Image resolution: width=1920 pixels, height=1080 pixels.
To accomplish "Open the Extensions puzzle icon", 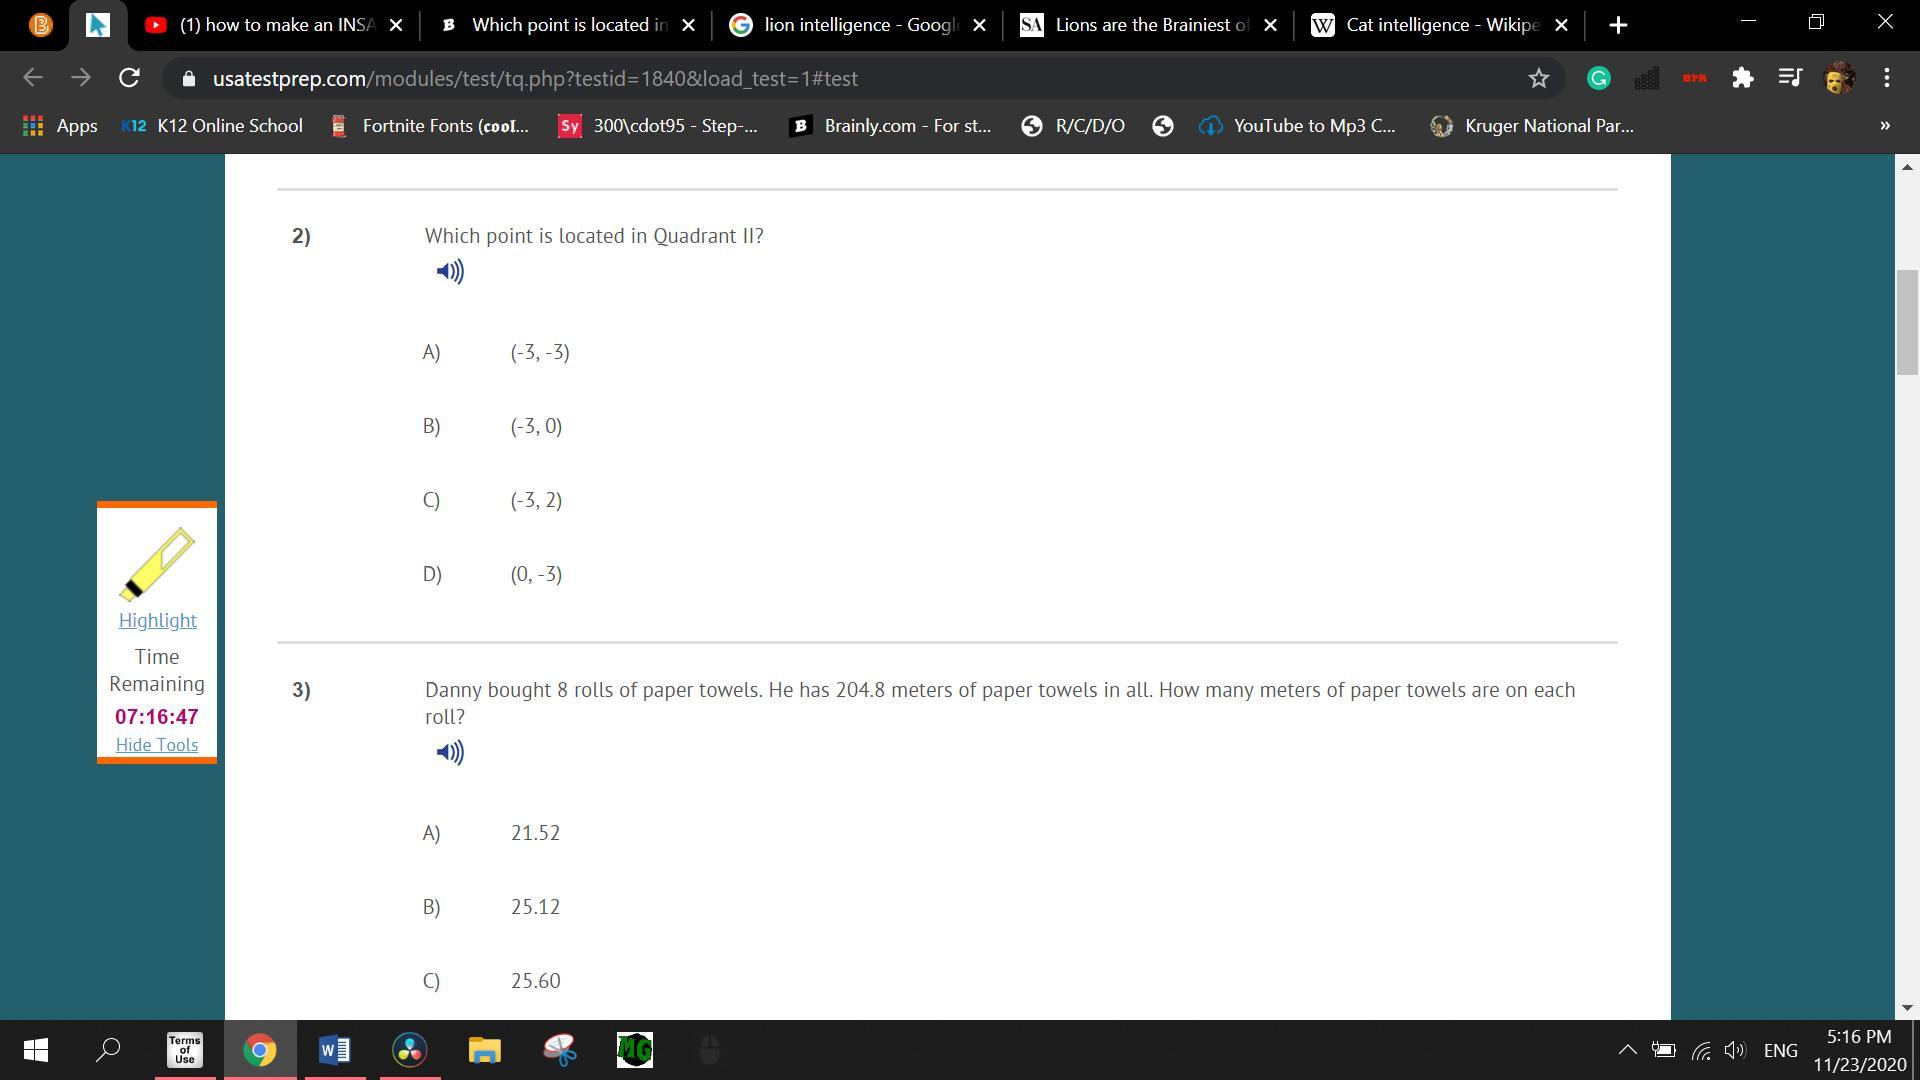I will tap(1742, 78).
